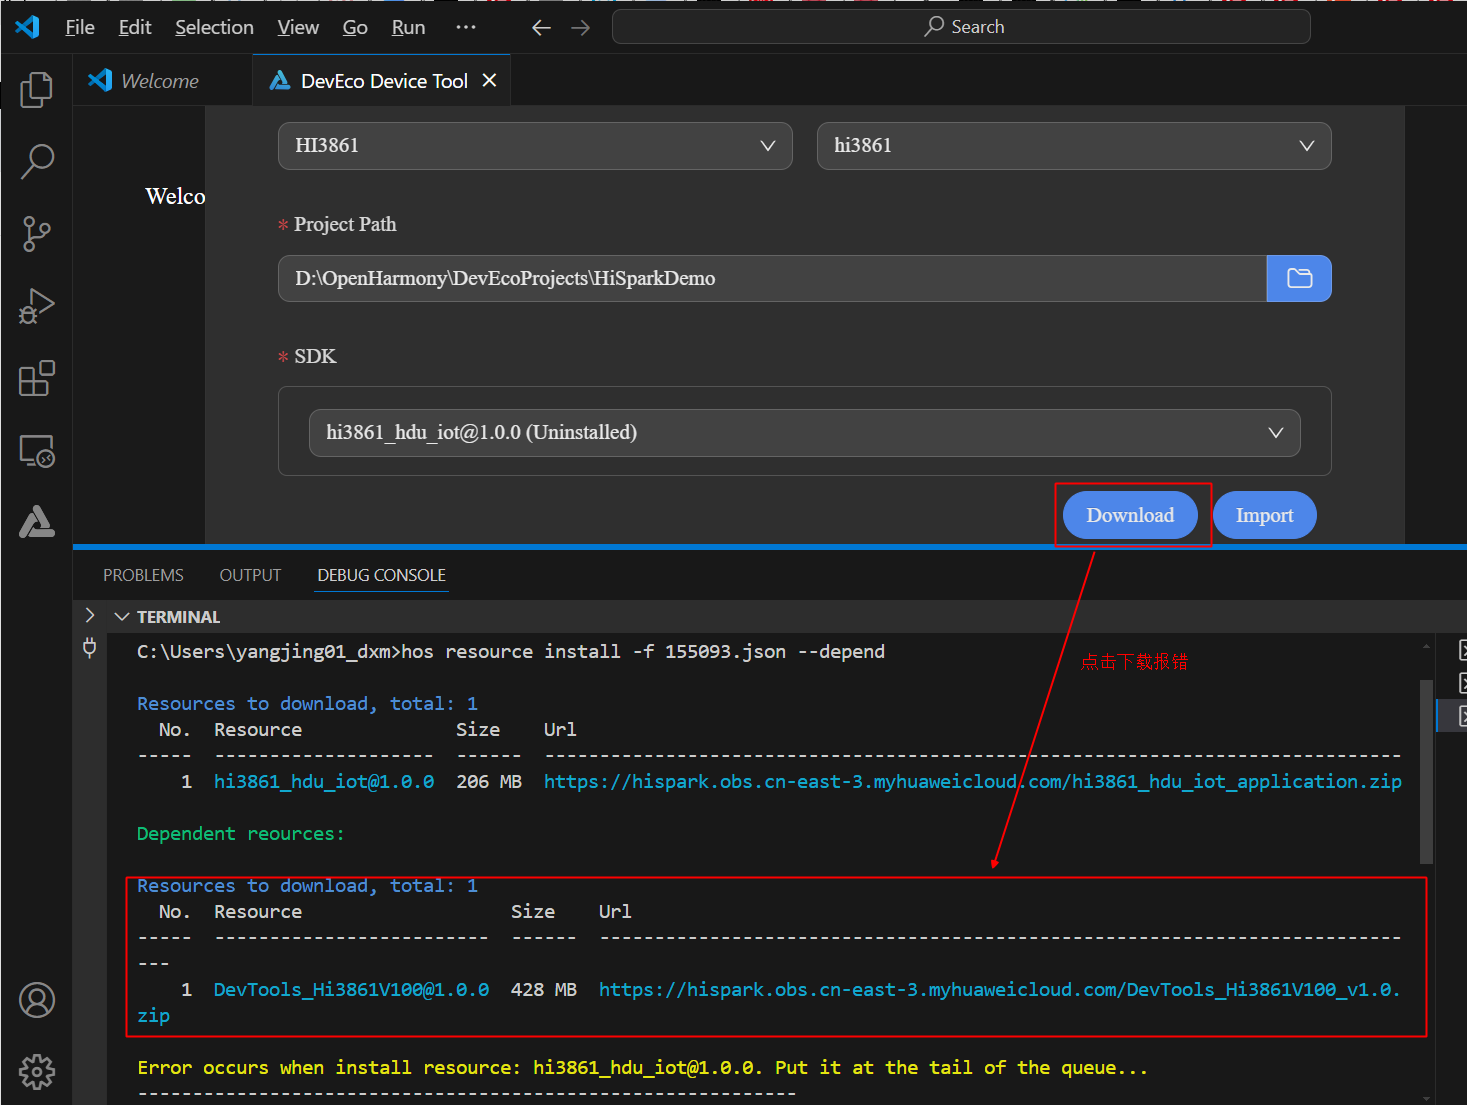Expand the hi3861 board dropdown
This screenshot has width=1467, height=1105.
point(1074,146)
